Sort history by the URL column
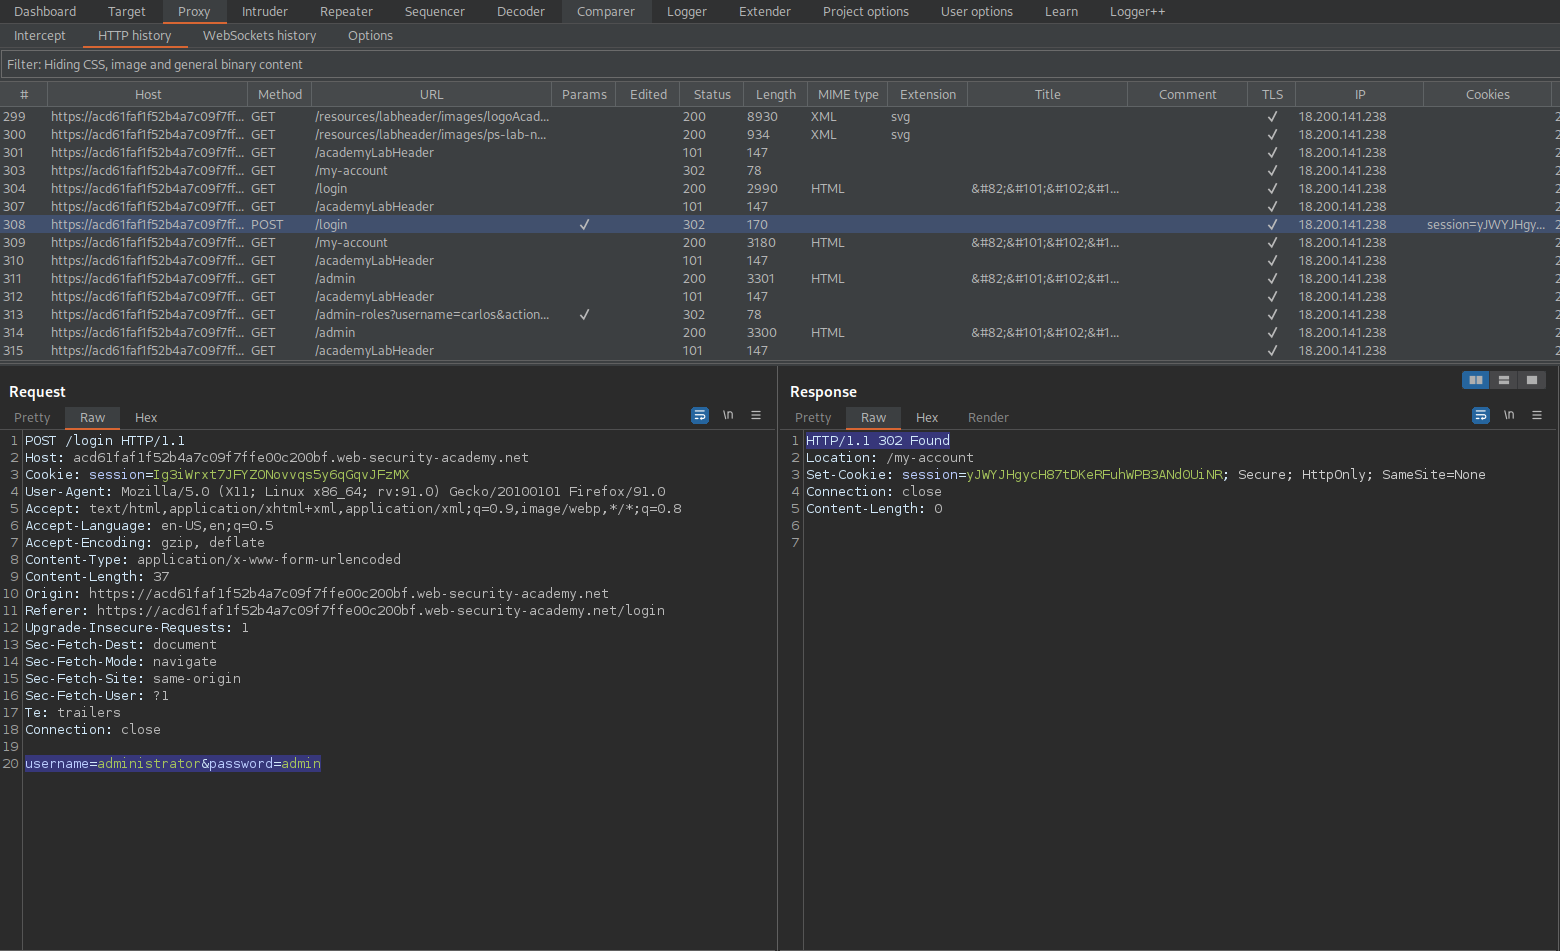 tap(432, 95)
